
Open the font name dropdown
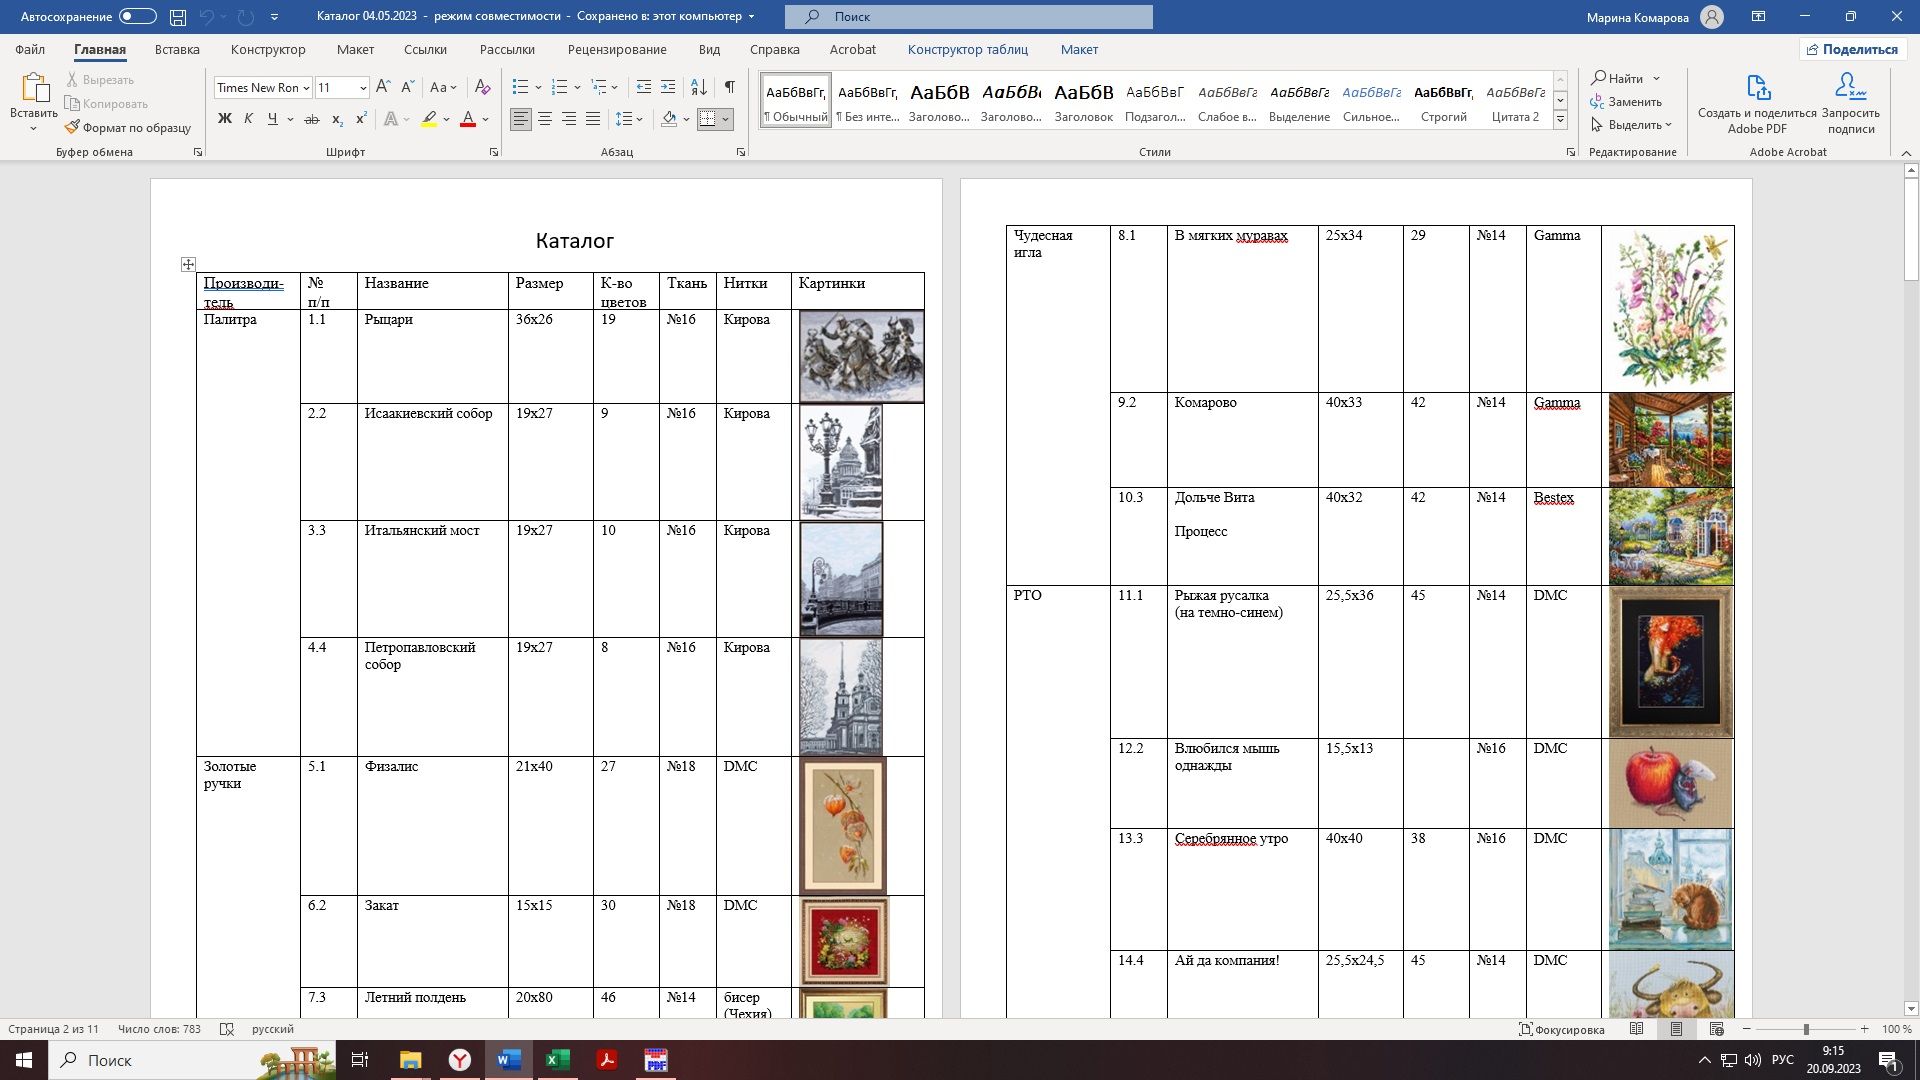point(306,88)
